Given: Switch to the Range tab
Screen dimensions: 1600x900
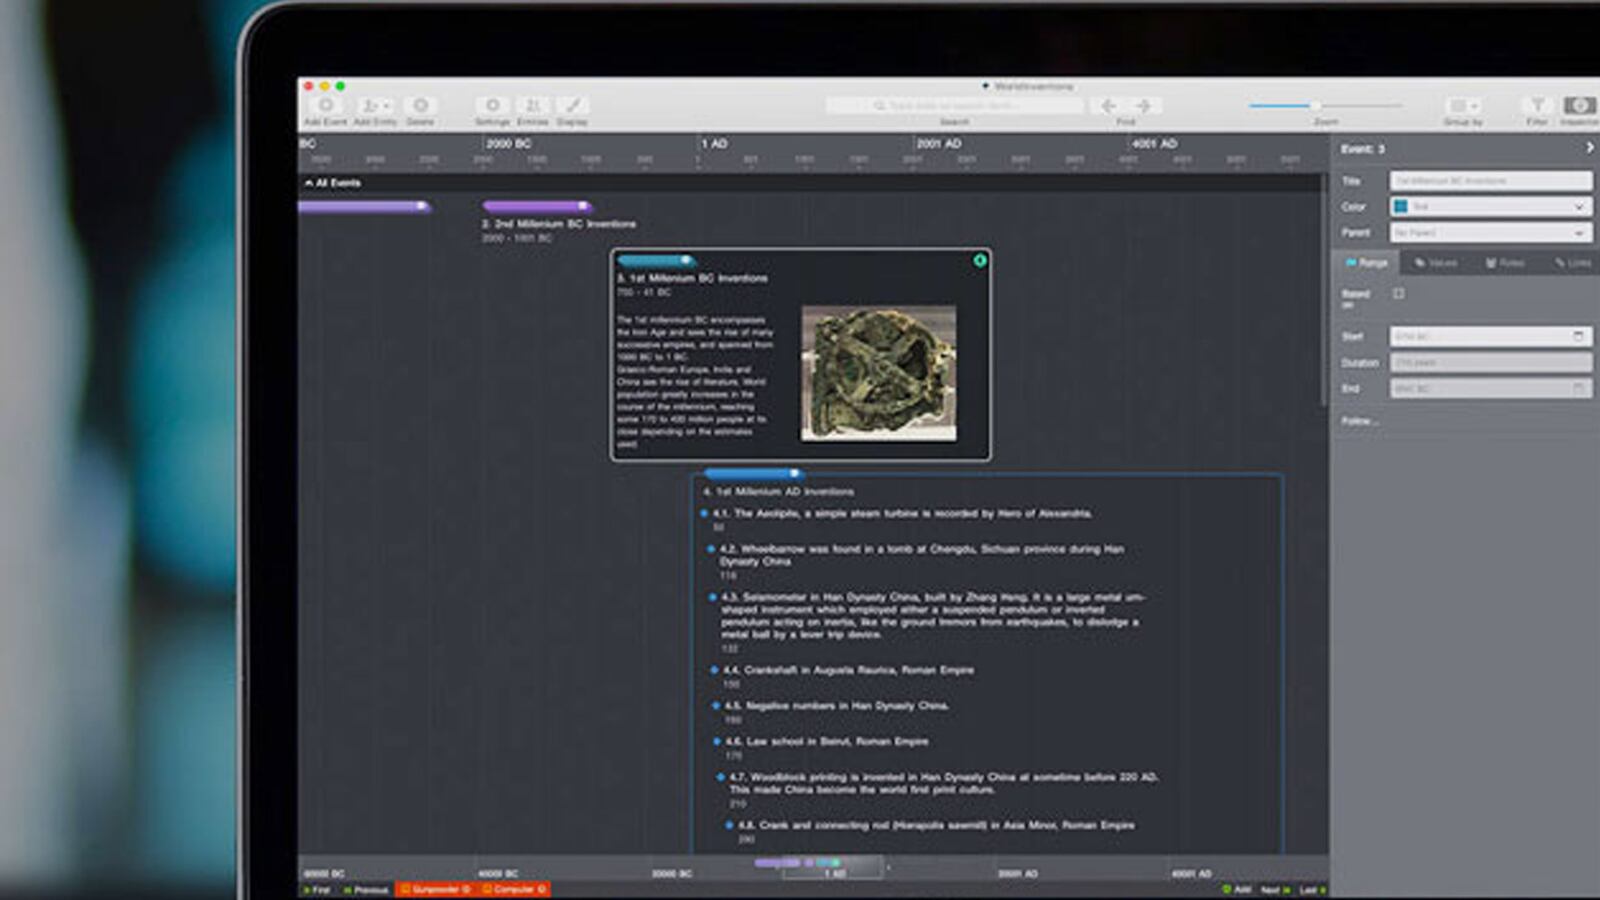Looking at the screenshot, I should (x=1367, y=263).
